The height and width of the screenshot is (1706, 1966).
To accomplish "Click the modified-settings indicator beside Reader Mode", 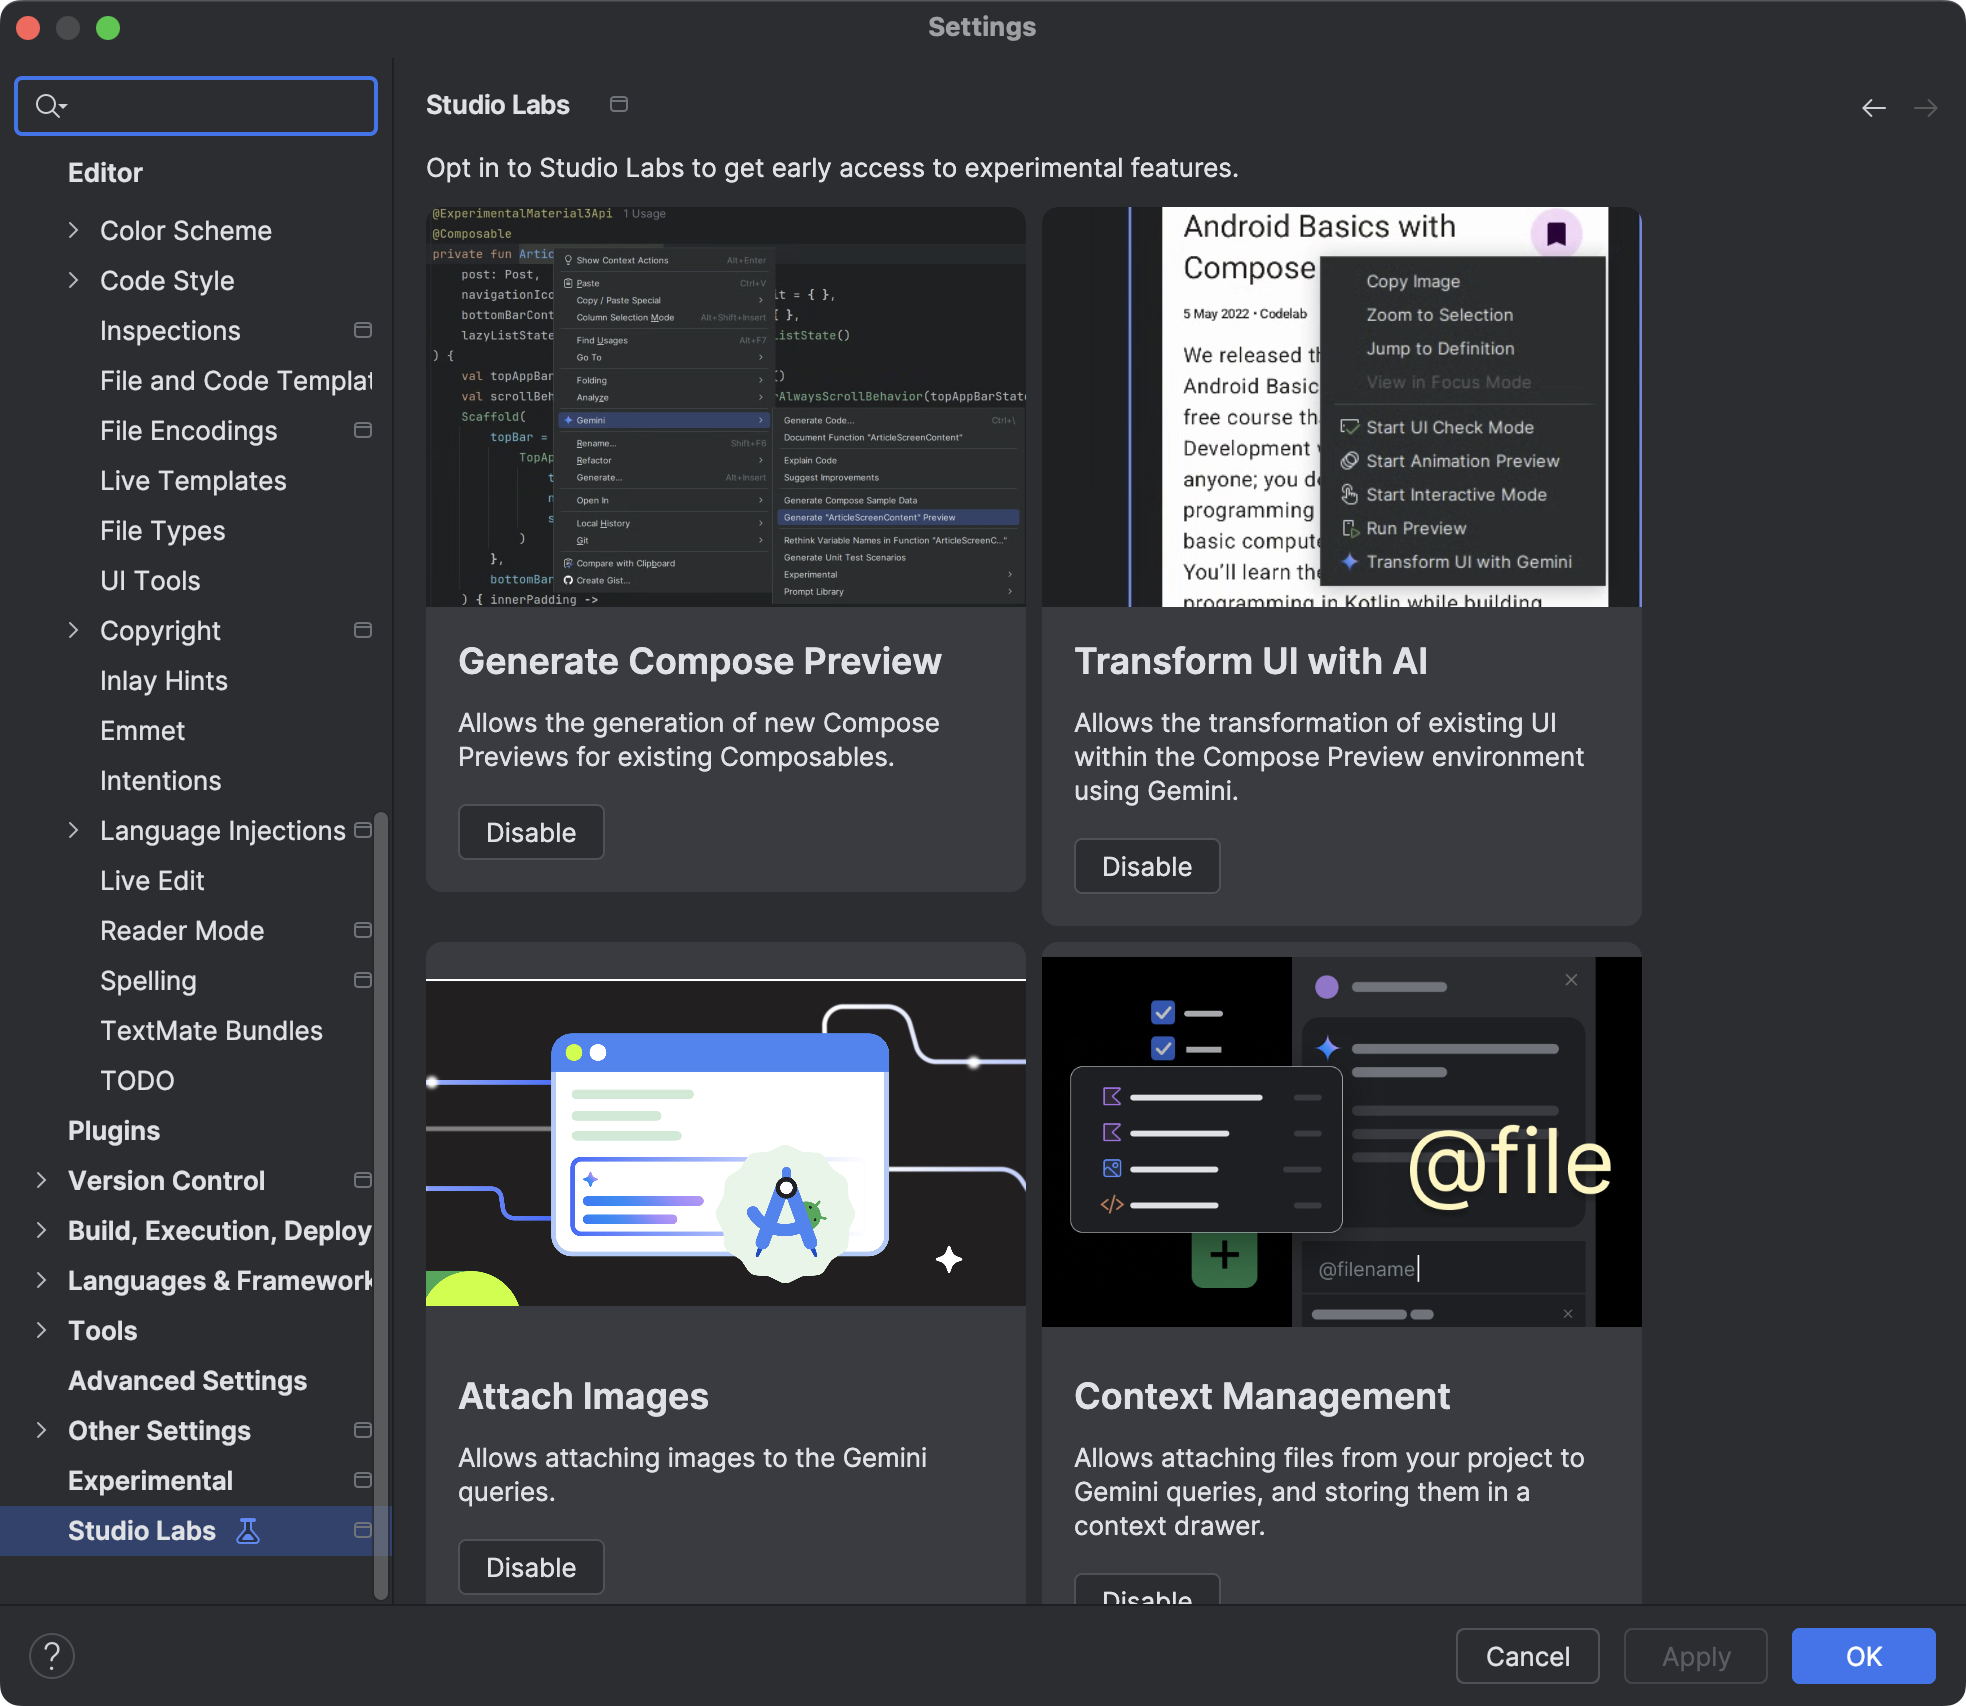I will (x=362, y=930).
